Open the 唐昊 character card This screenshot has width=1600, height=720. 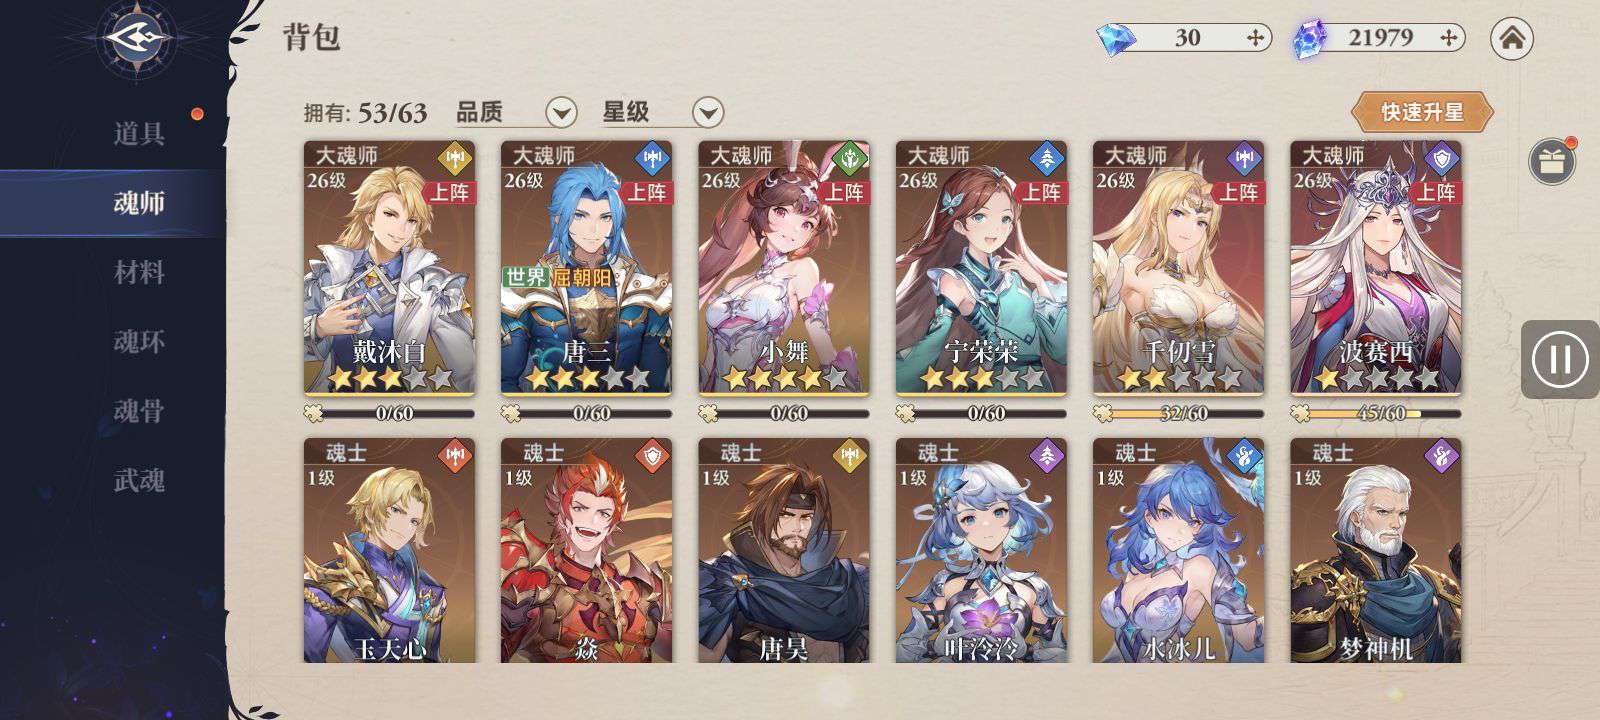point(784,550)
